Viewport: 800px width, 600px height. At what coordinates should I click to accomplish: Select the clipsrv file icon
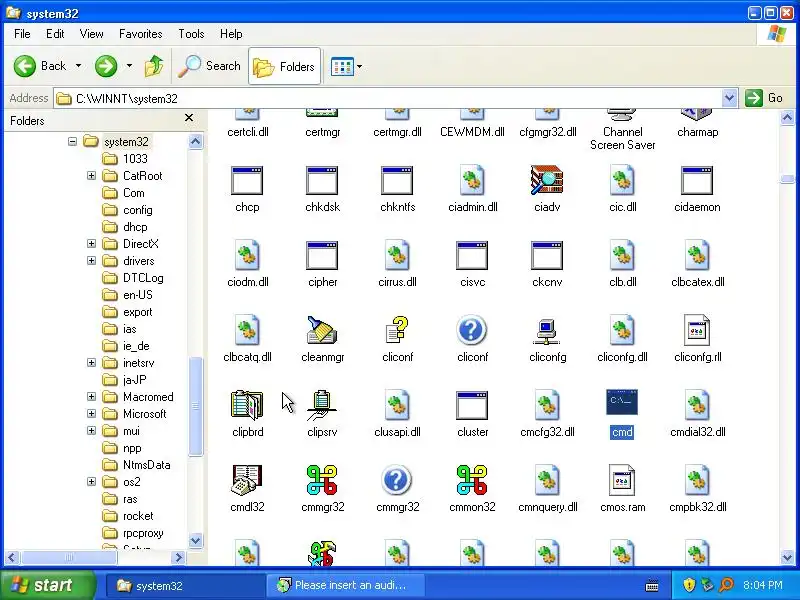coord(321,405)
